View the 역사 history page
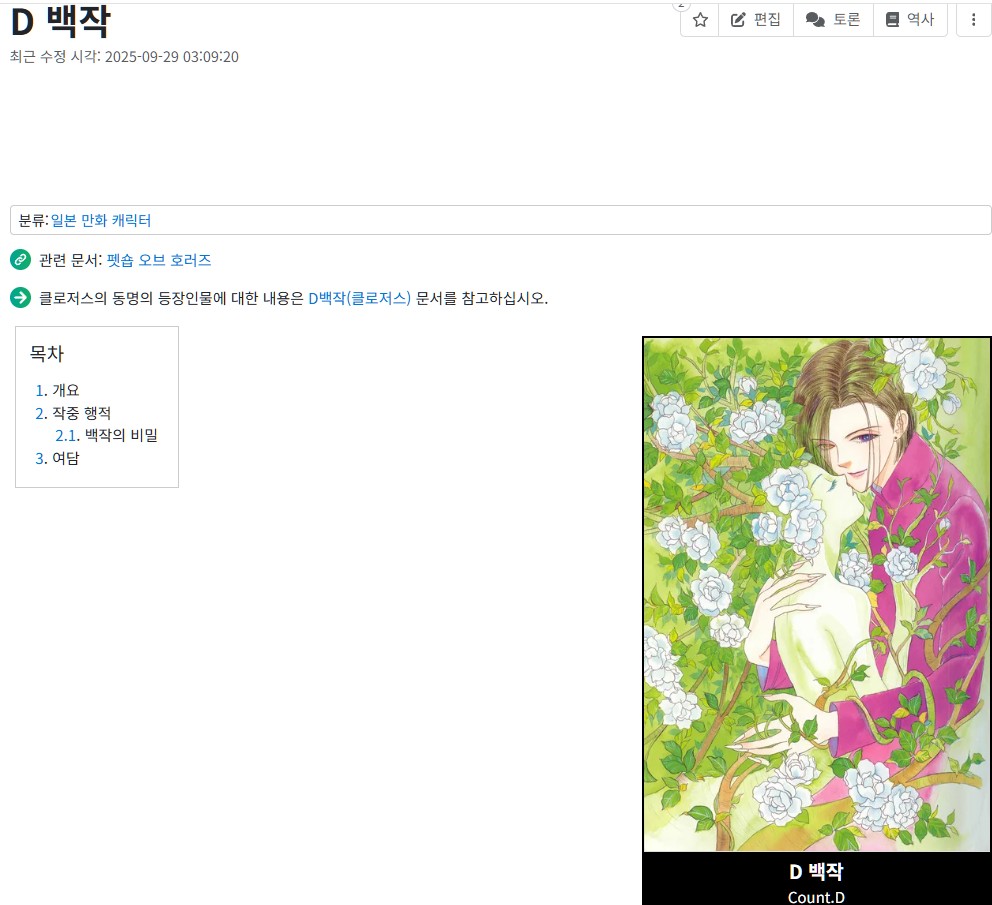Image resolution: width=992 pixels, height=905 pixels. (x=910, y=20)
